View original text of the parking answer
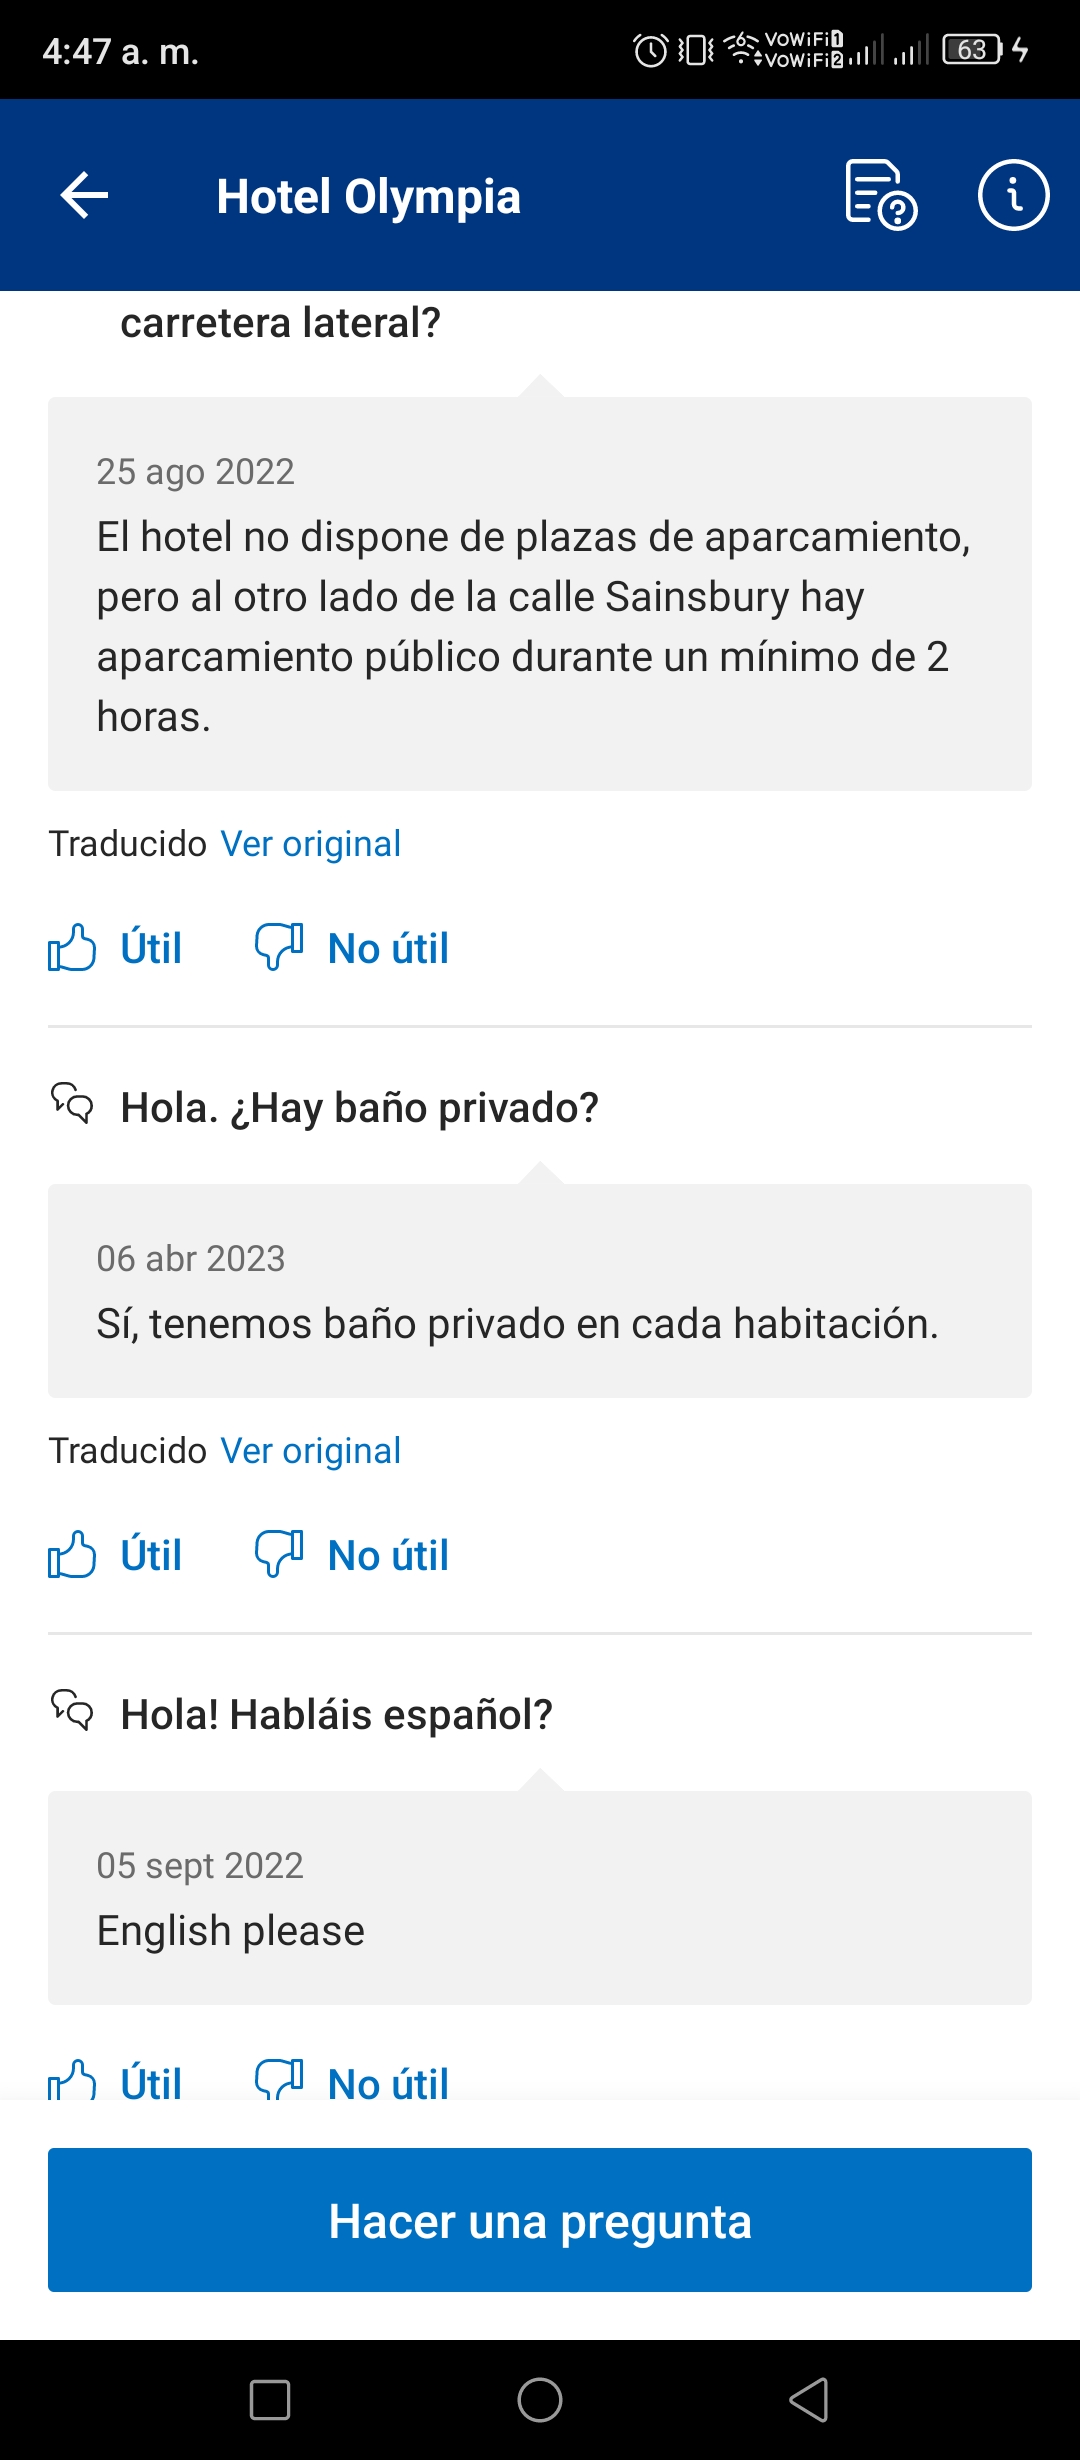 tap(310, 844)
